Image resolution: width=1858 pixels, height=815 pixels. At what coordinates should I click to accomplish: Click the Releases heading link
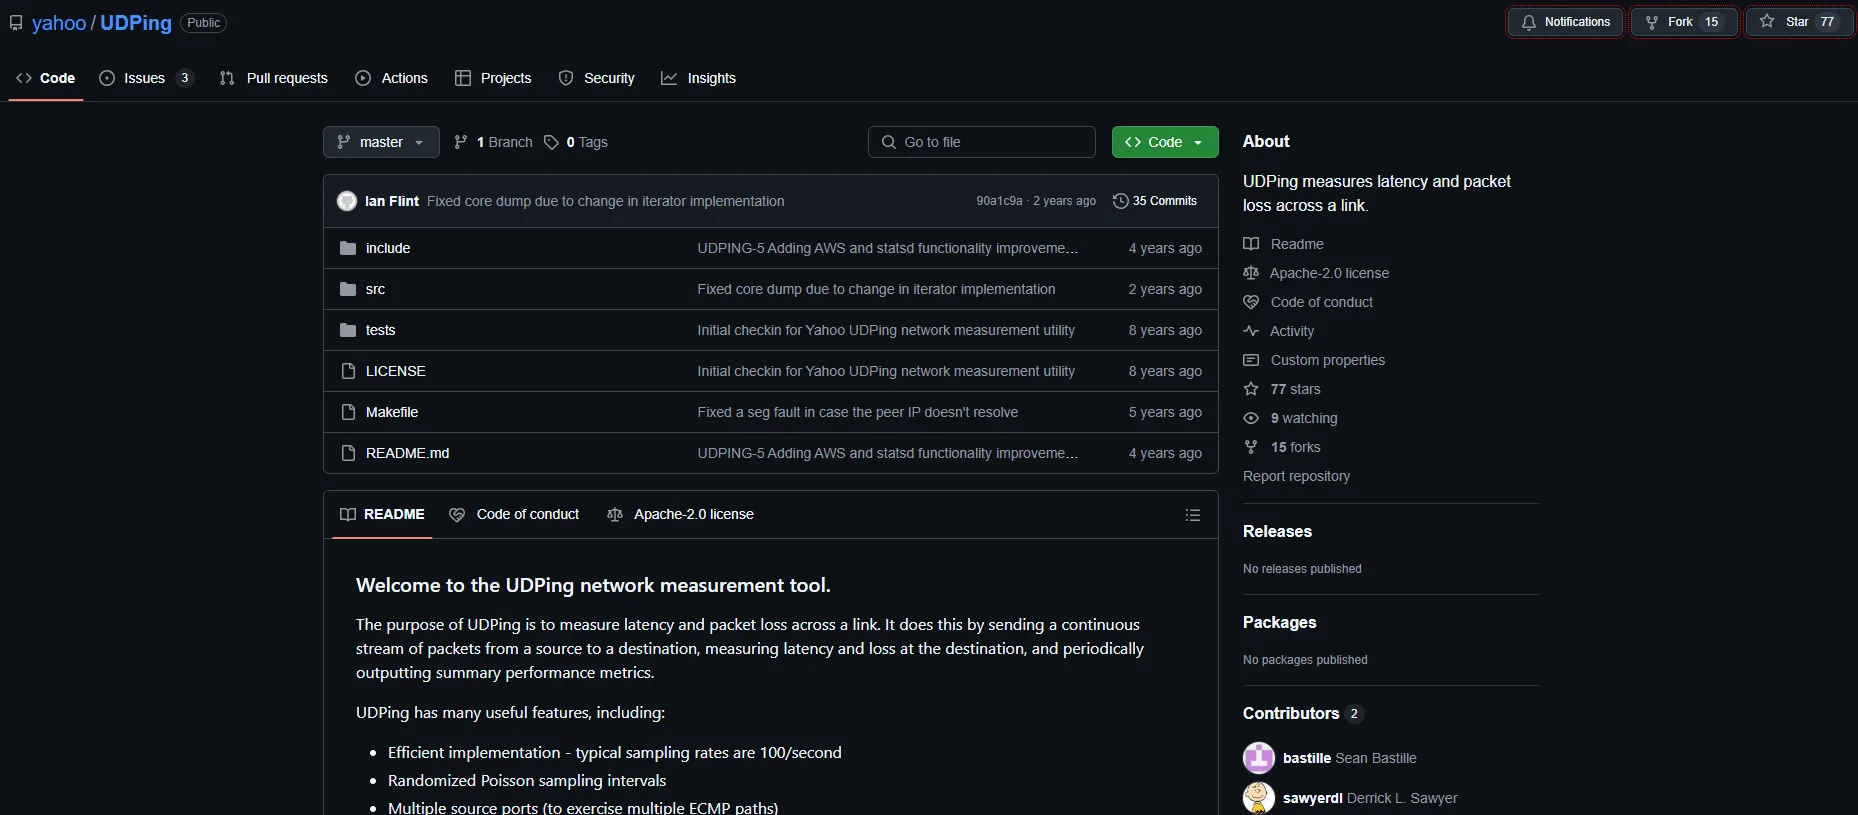(1277, 531)
